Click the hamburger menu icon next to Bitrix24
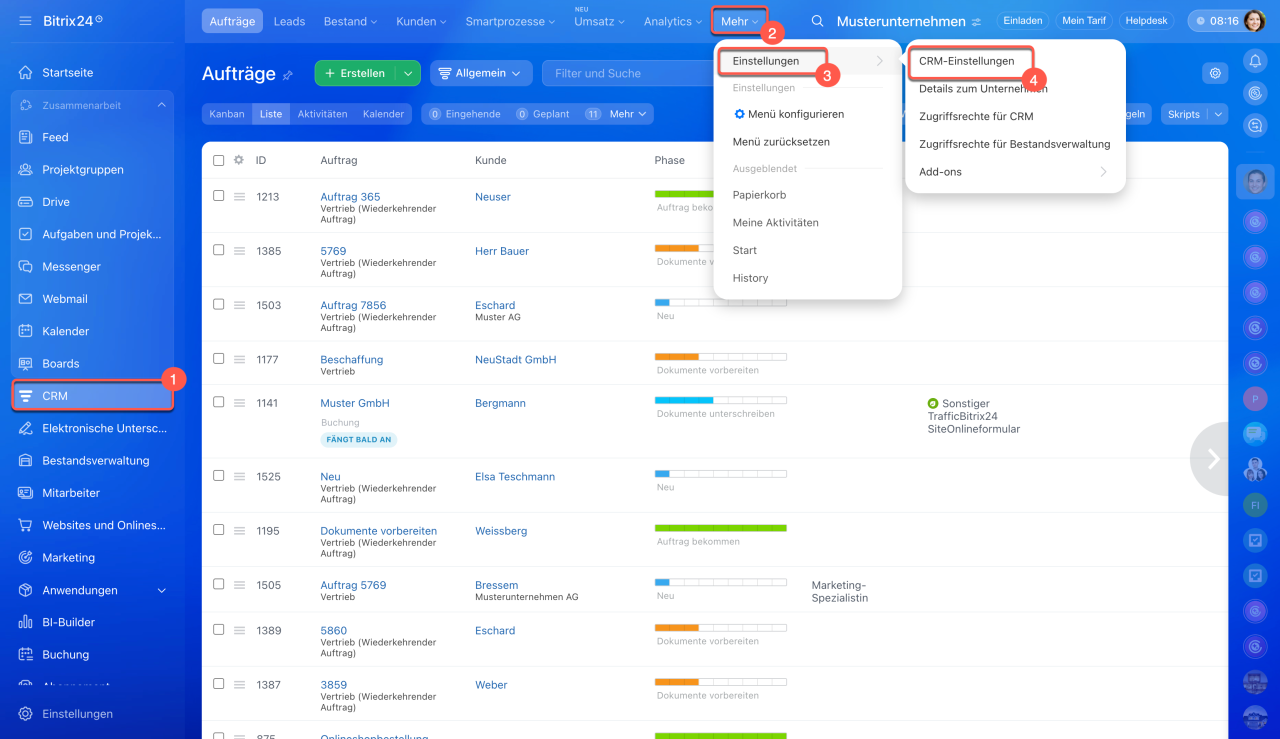This screenshot has width=1280, height=739. 25,21
